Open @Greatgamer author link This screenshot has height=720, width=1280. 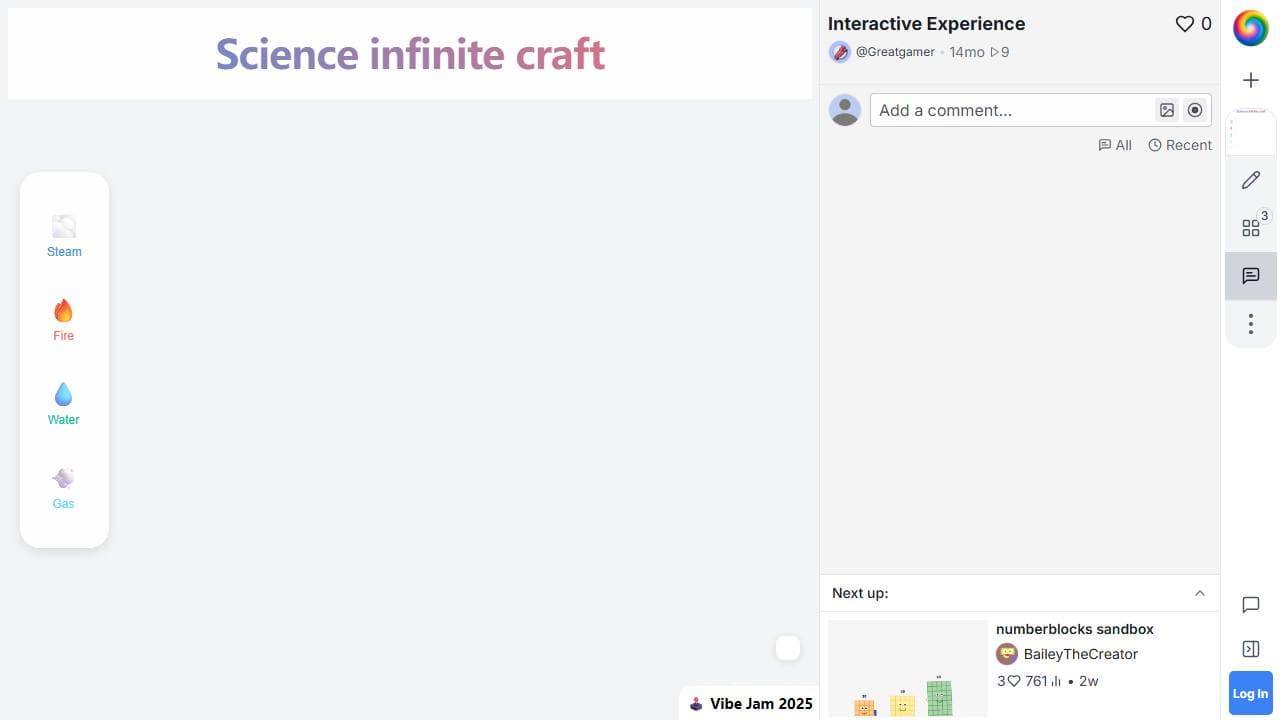coord(895,52)
